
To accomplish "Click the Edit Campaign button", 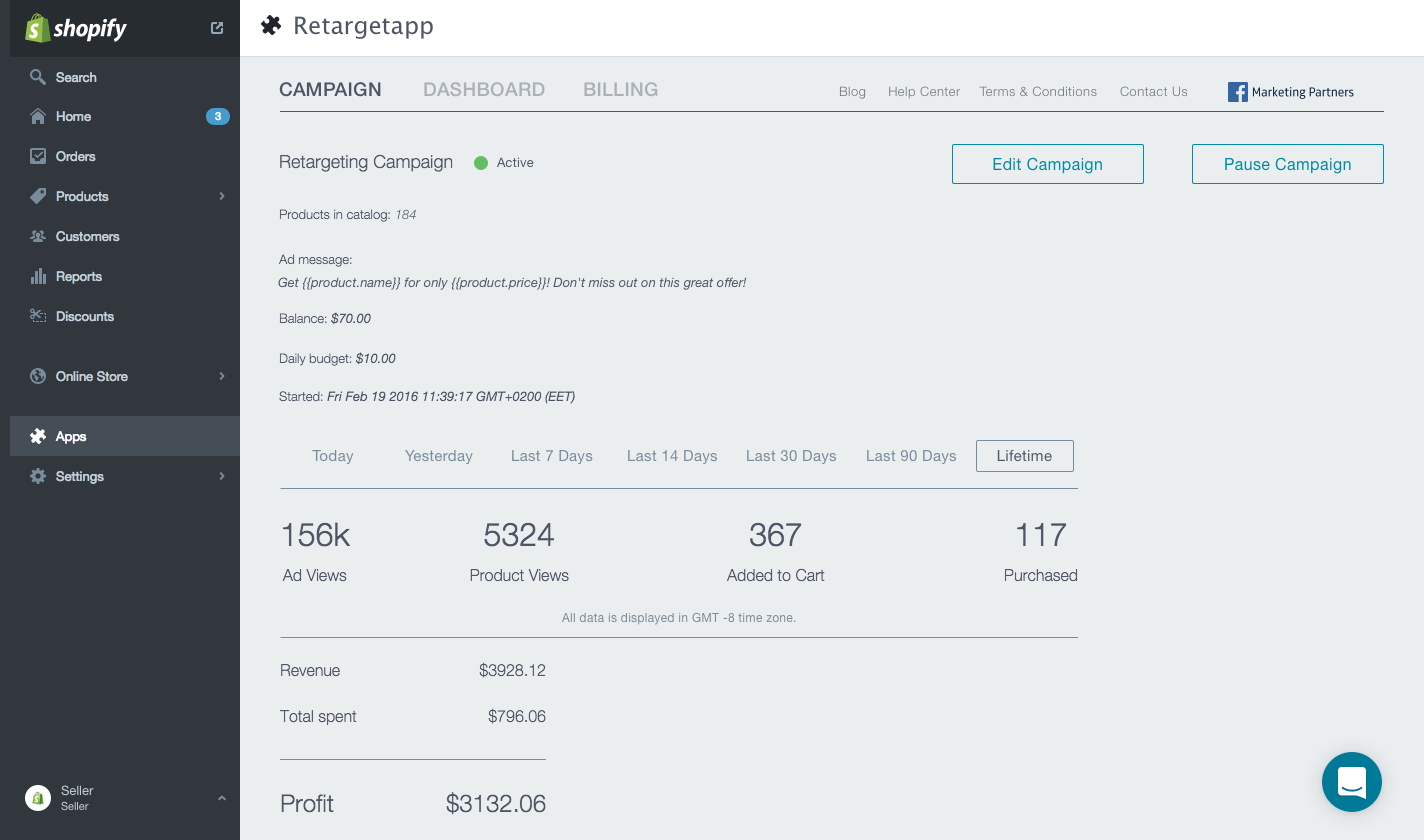I will point(1047,163).
